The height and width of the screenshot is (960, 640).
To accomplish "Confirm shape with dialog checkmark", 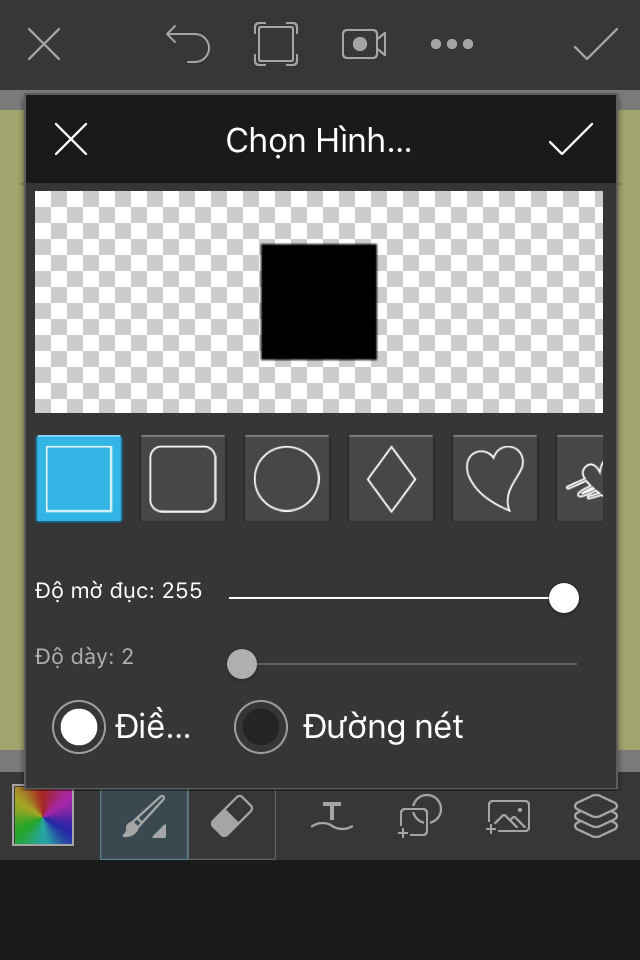I will pyautogui.click(x=571, y=139).
